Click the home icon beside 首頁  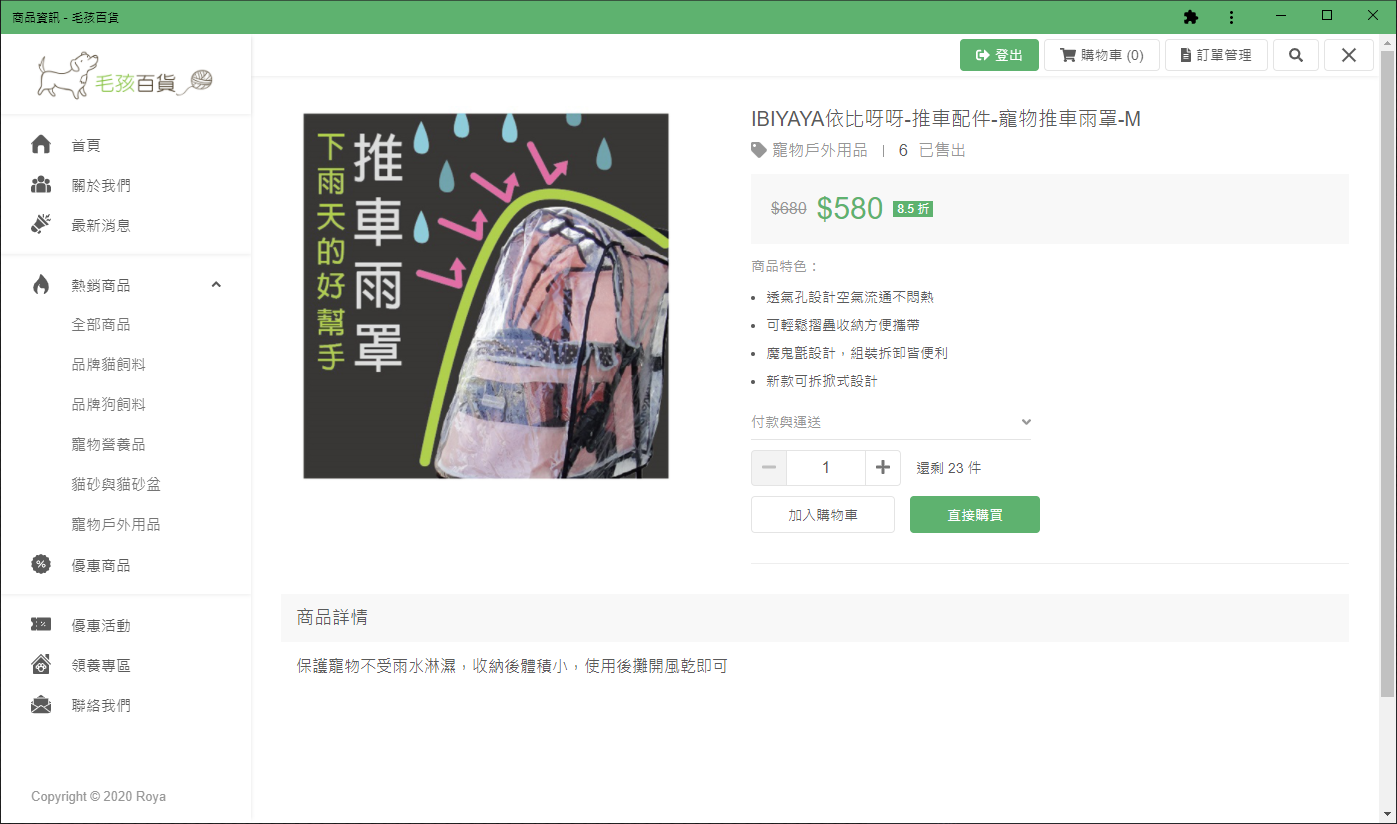pos(41,145)
